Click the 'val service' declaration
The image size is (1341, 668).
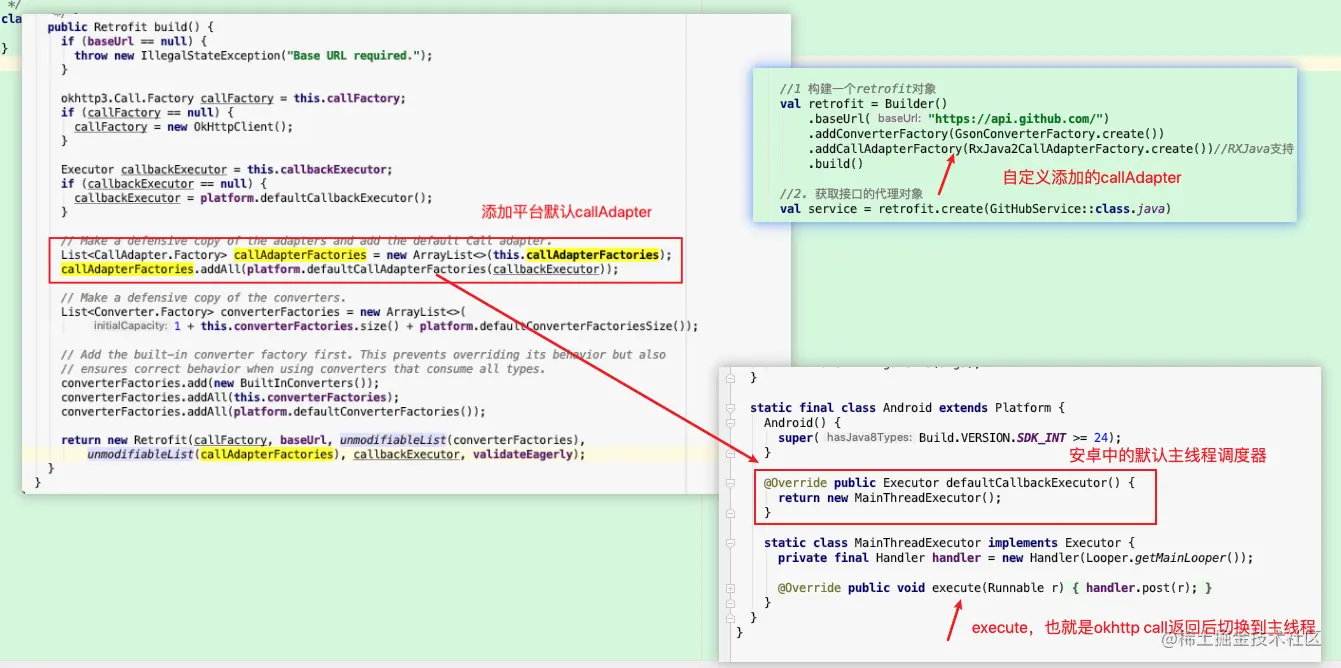click(819, 209)
